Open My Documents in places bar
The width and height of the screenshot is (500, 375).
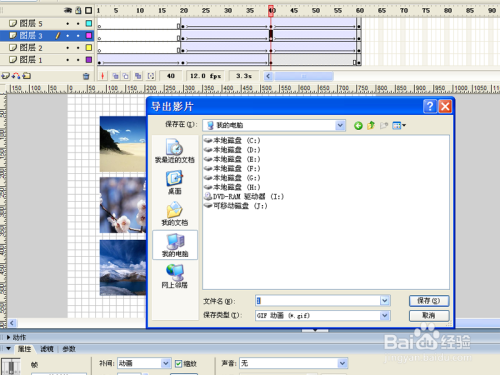pyautogui.click(x=175, y=213)
